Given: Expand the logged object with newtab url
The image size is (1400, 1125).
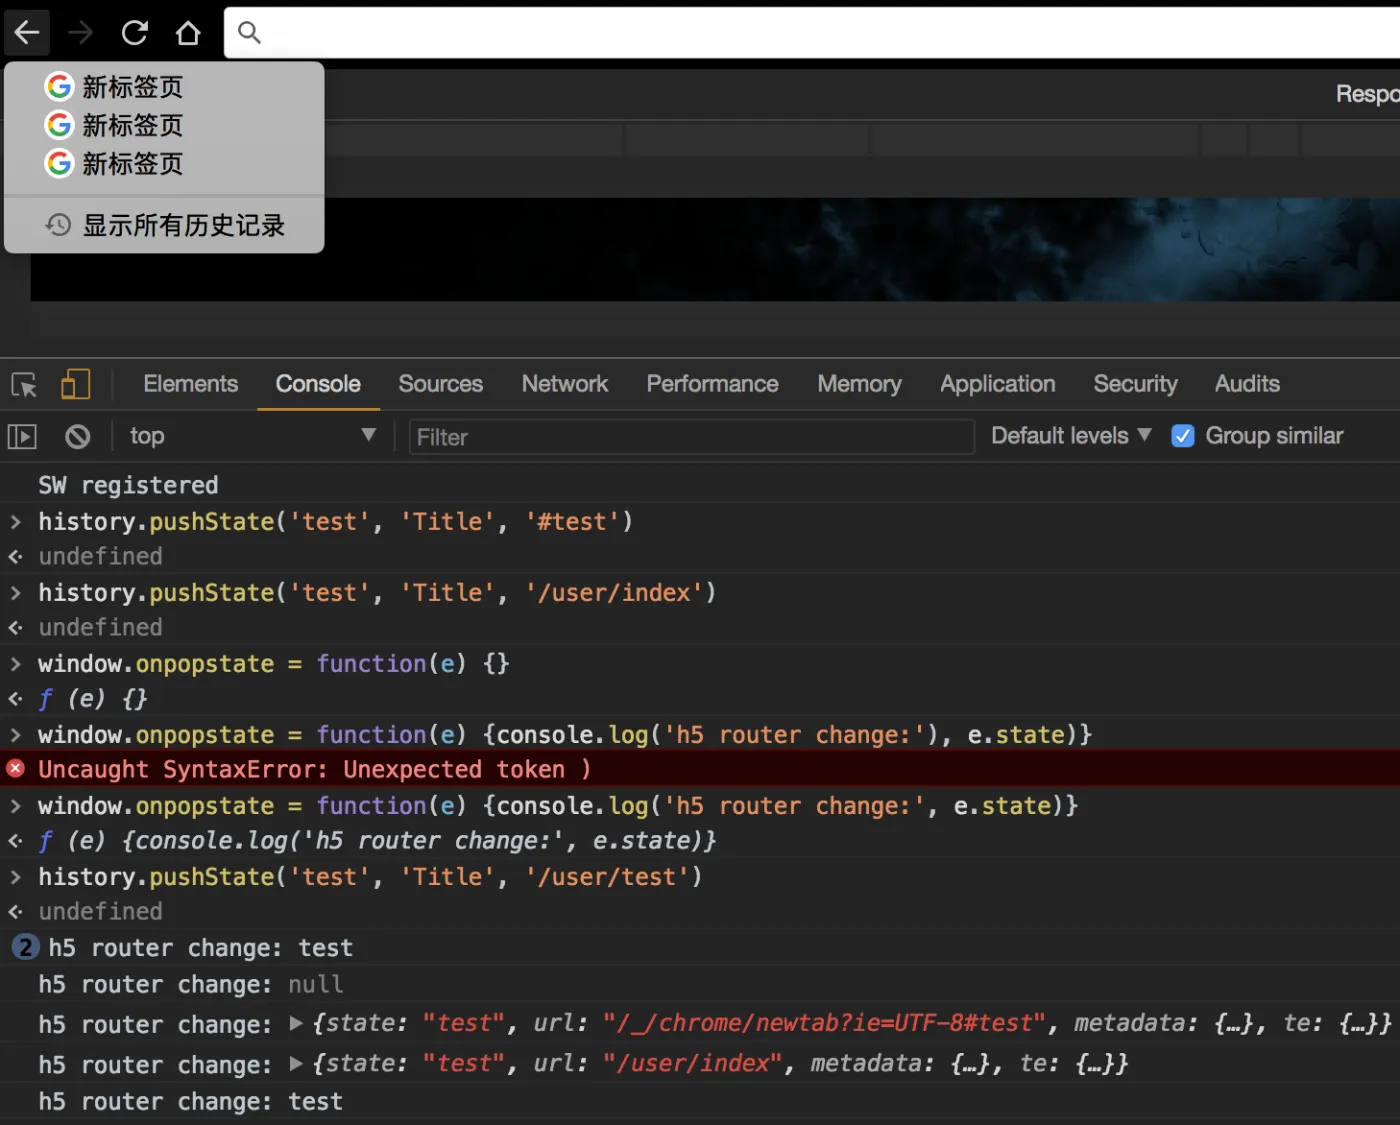Looking at the screenshot, I should 296,1024.
